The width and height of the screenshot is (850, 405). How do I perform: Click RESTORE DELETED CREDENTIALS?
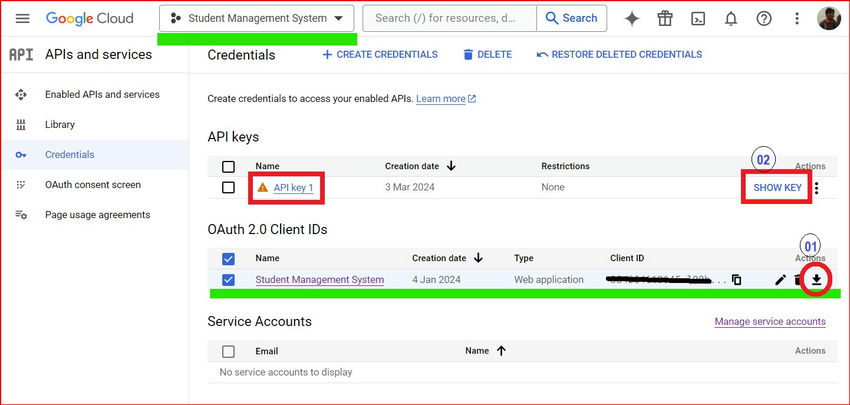pyautogui.click(x=619, y=55)
